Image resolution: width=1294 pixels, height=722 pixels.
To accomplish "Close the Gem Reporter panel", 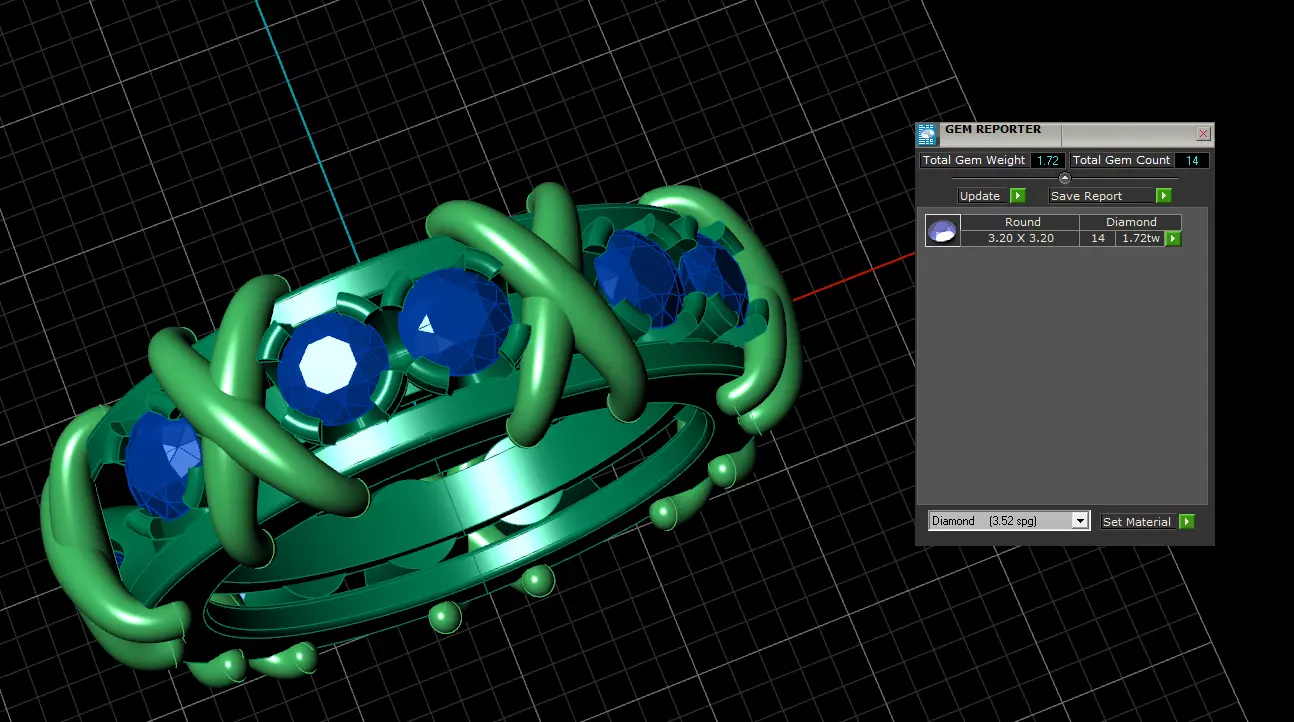I will [x=1204, y=133].
